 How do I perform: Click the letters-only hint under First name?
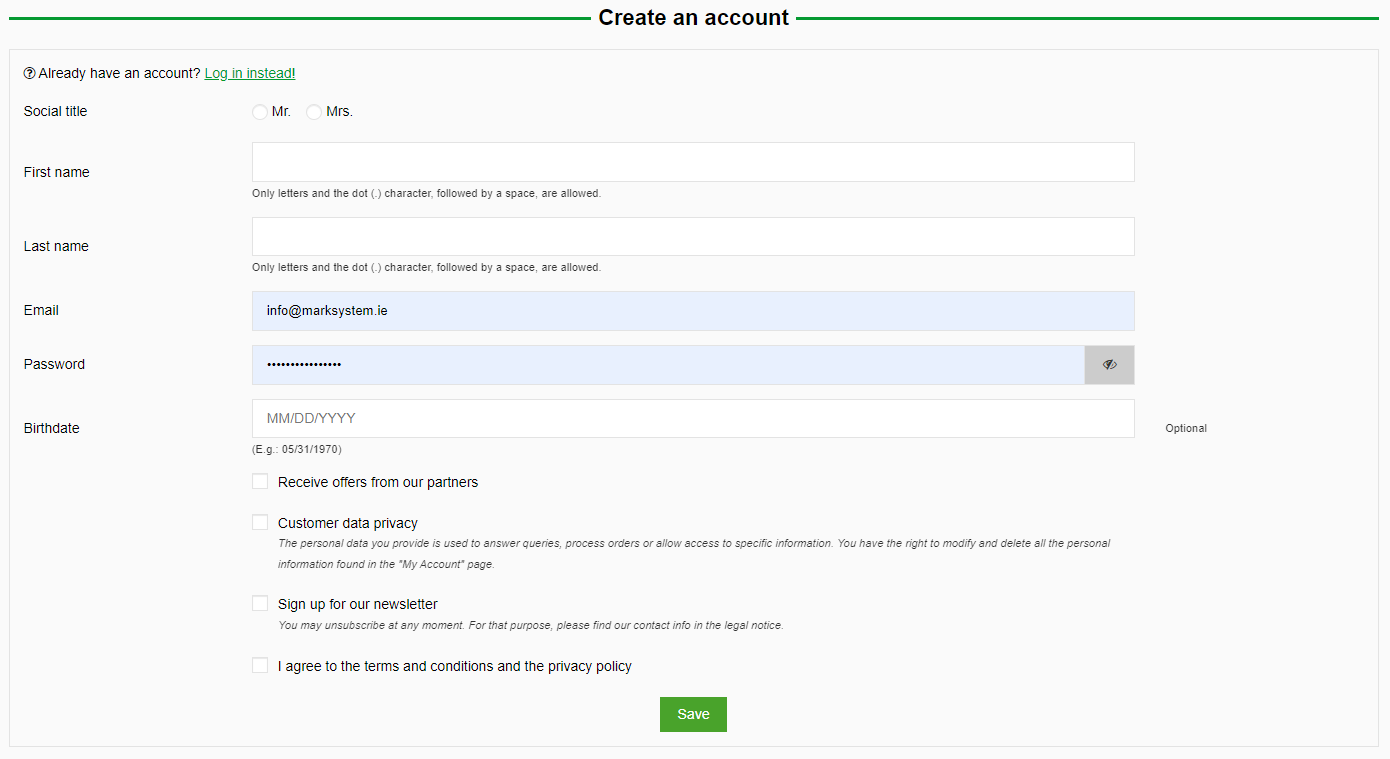[x=427, y=193]
